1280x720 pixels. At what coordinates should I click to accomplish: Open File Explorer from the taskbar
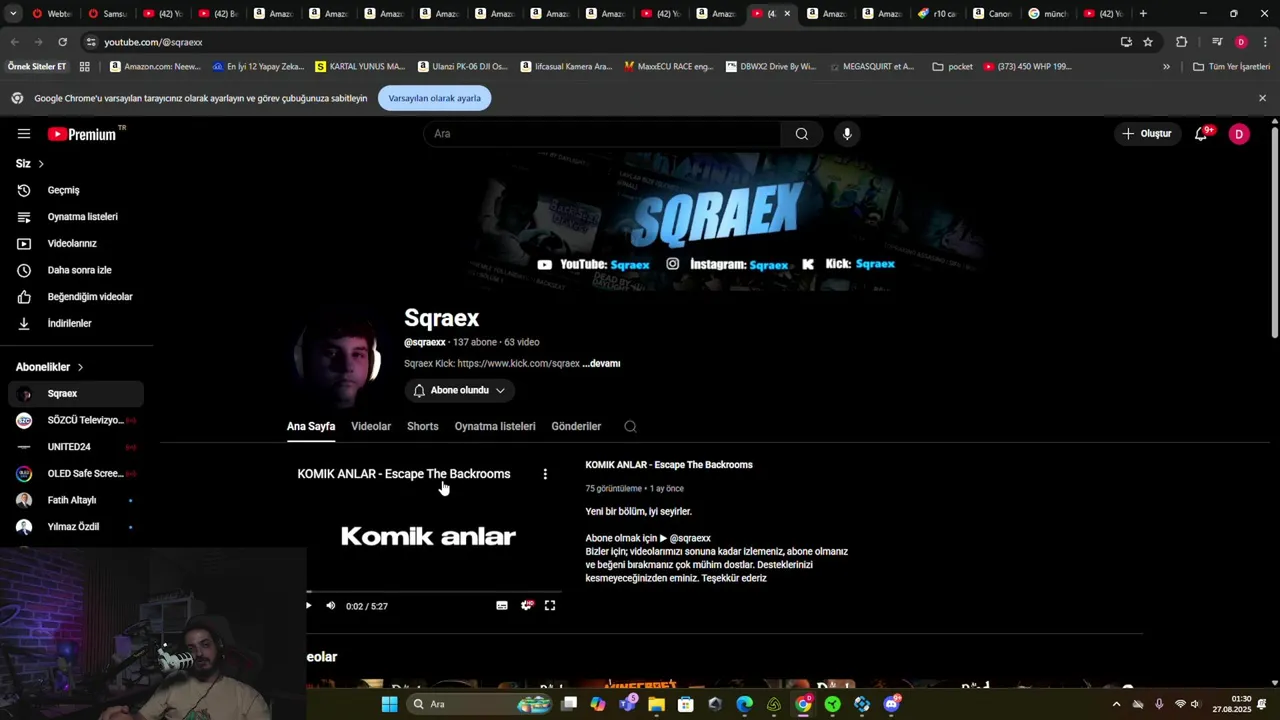[x=656, y=704]
